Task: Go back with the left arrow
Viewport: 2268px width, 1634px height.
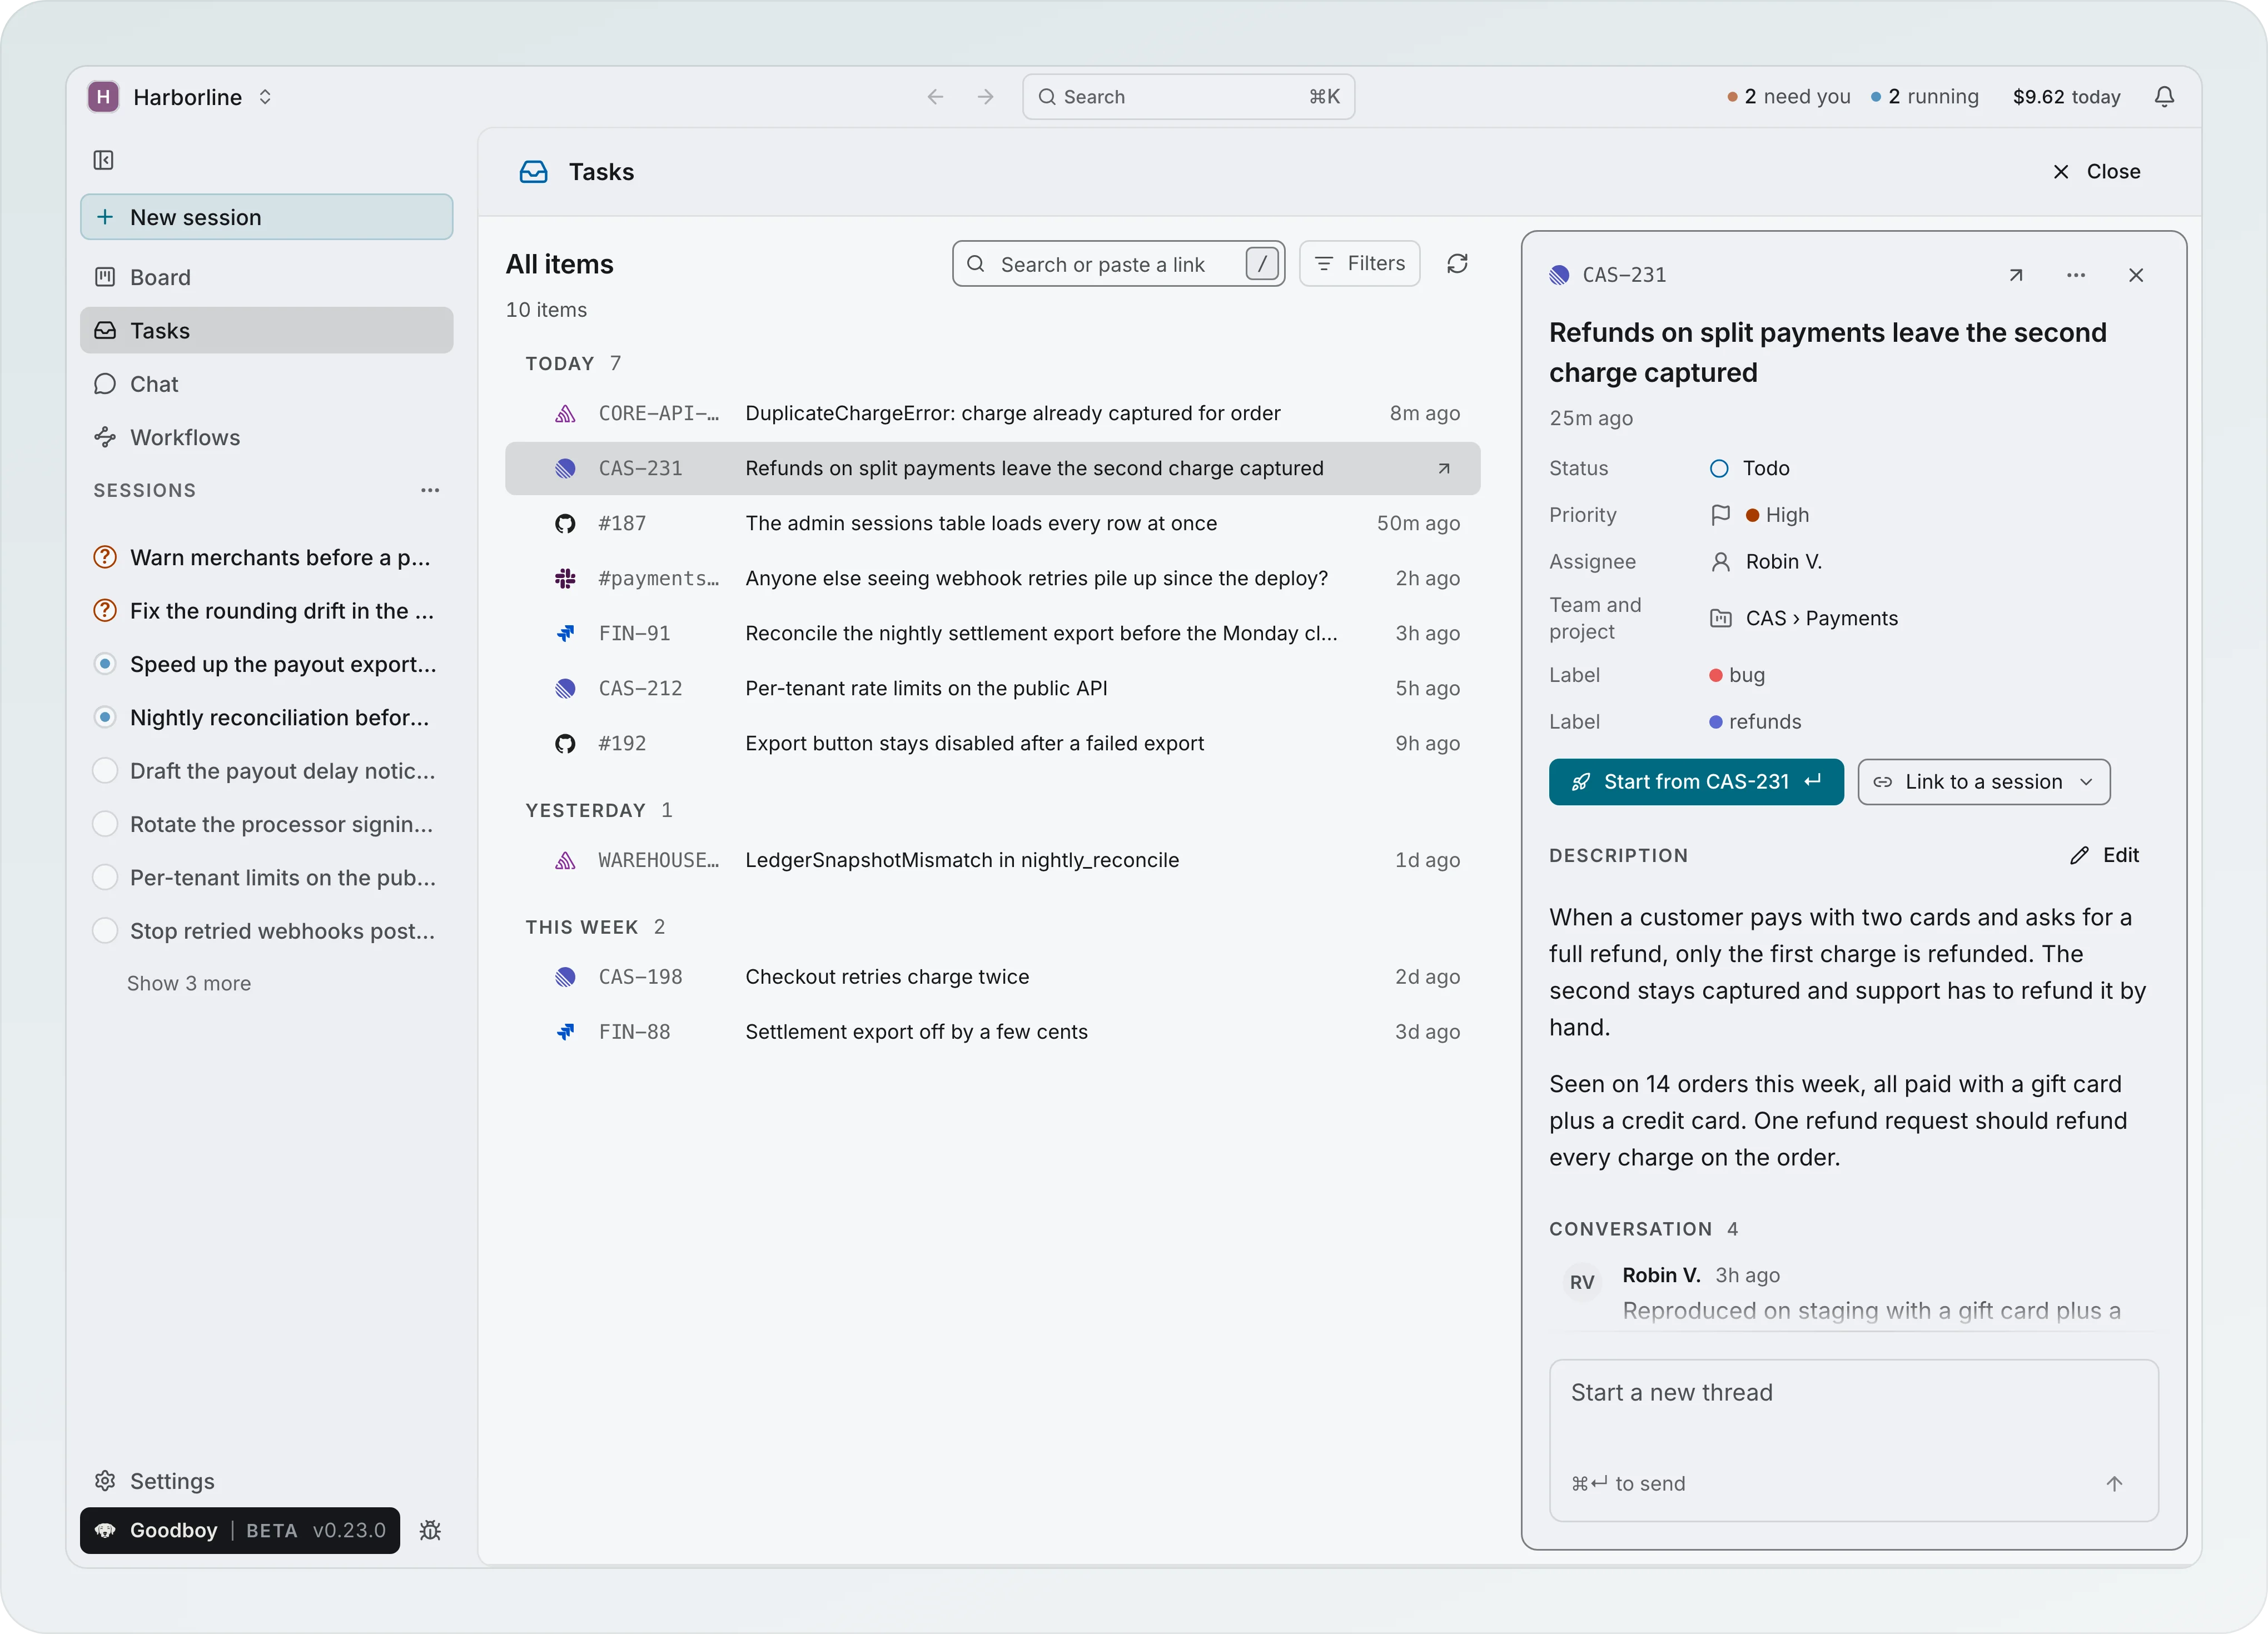Action: coord(935,97)
